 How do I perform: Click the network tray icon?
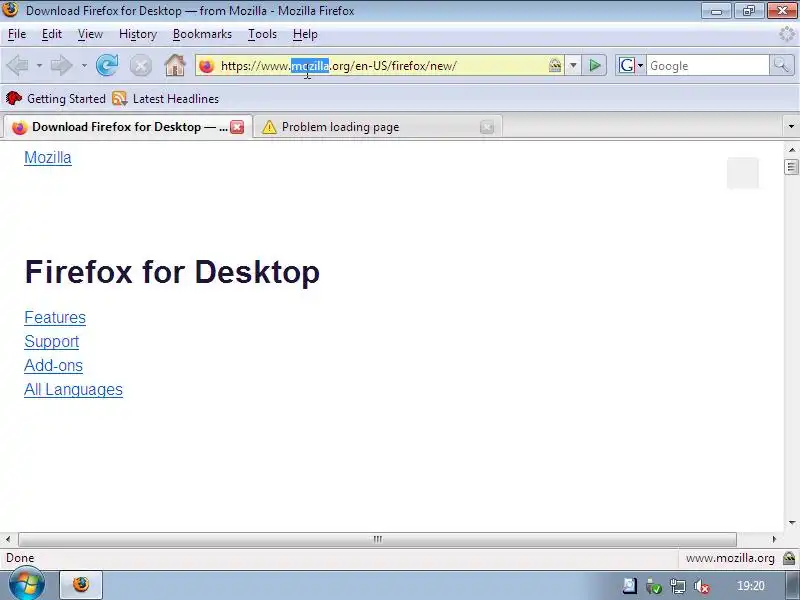coord(678,586)
